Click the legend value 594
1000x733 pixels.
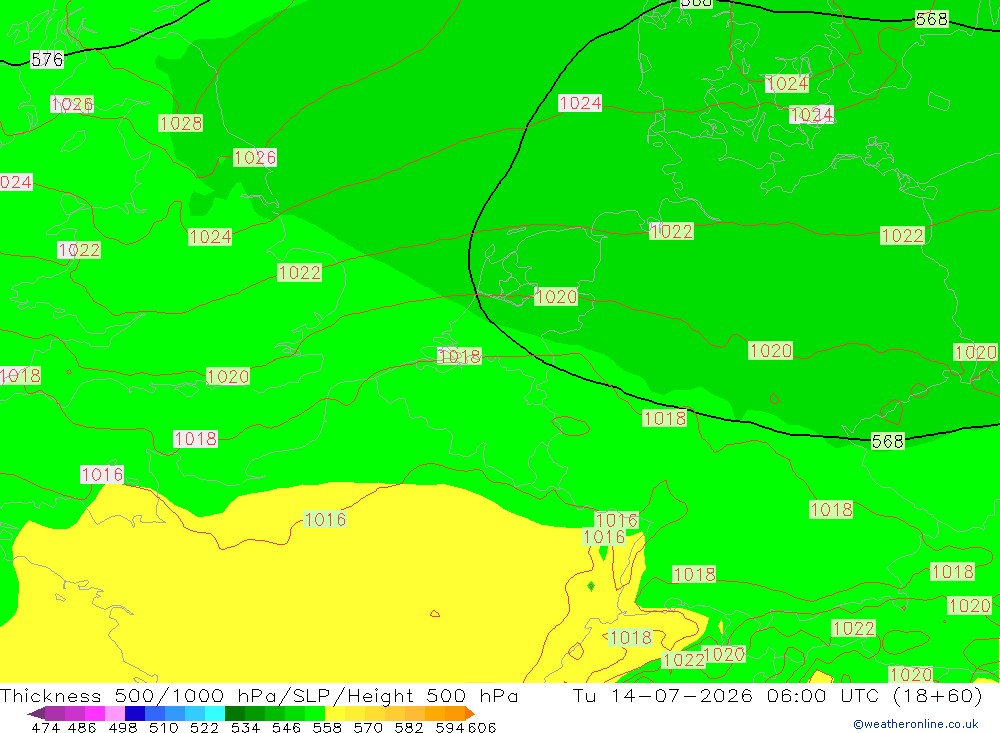click(x=450, y=727)
